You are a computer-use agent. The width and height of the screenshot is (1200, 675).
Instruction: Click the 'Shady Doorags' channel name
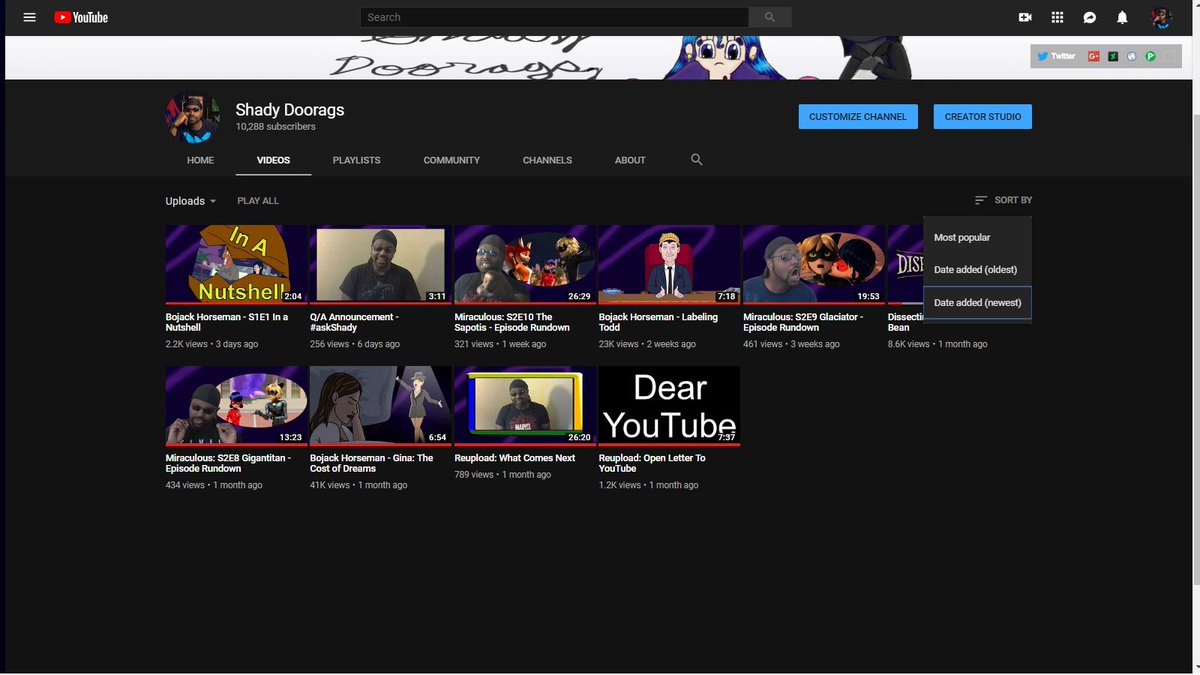(290, 110)
